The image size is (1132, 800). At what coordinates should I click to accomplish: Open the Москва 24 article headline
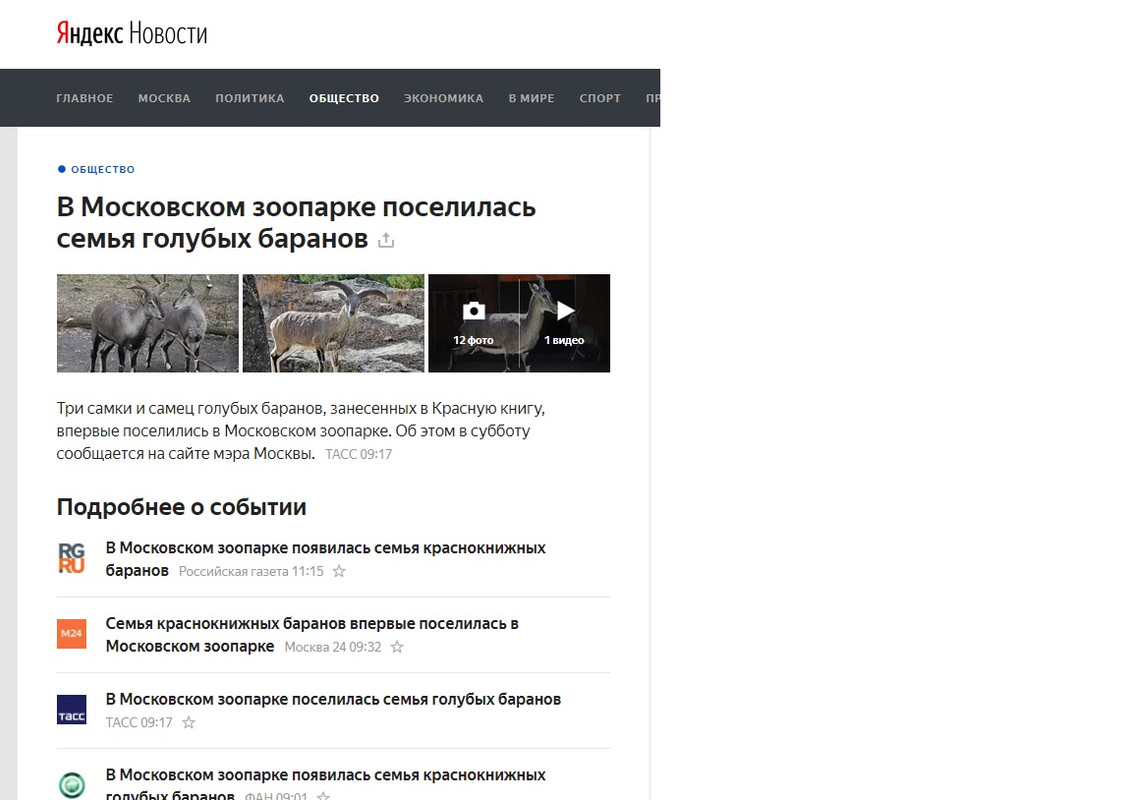[312, 634]
